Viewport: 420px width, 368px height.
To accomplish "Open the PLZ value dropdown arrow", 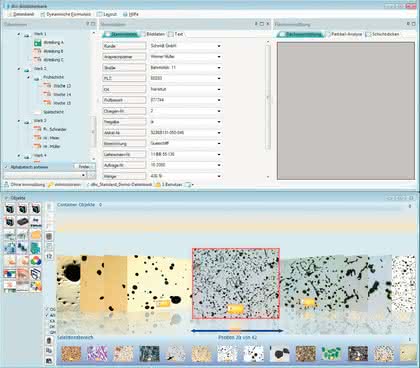I will point(219,79).
